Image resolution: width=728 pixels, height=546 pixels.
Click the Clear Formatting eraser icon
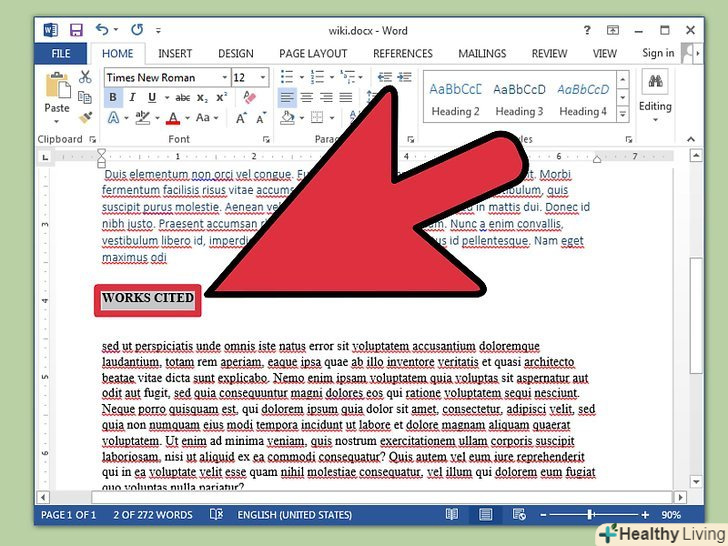(249, 98)
